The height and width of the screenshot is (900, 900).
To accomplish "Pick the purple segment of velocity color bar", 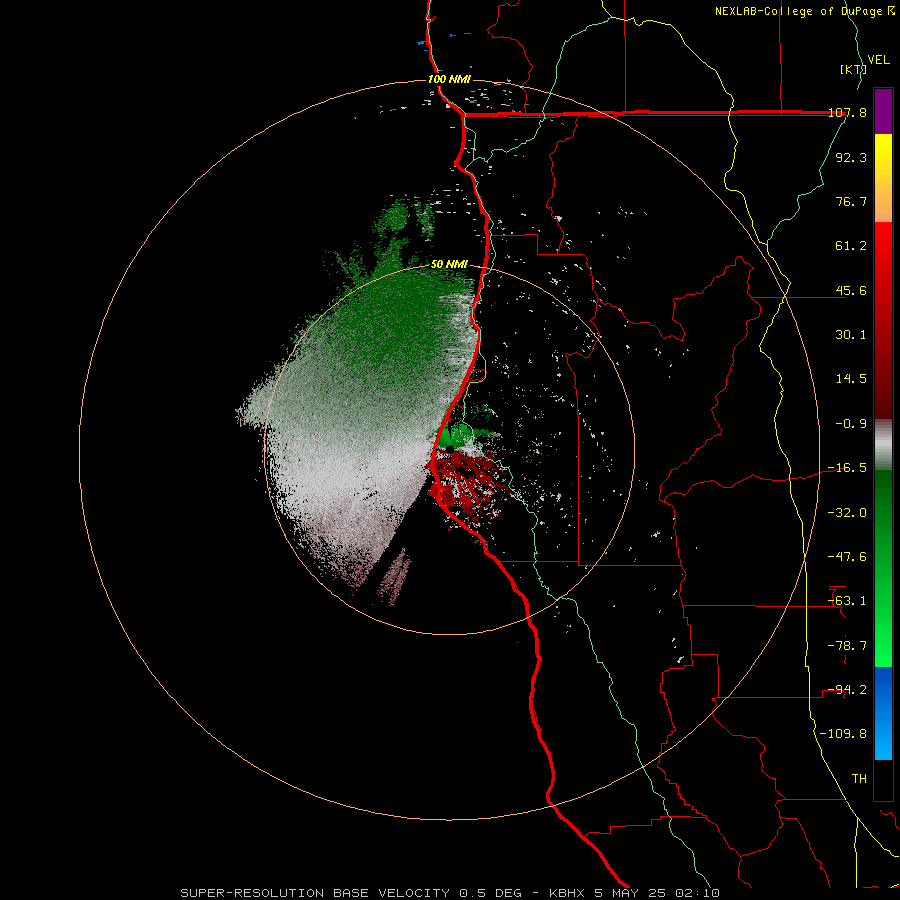I will 883,111.
